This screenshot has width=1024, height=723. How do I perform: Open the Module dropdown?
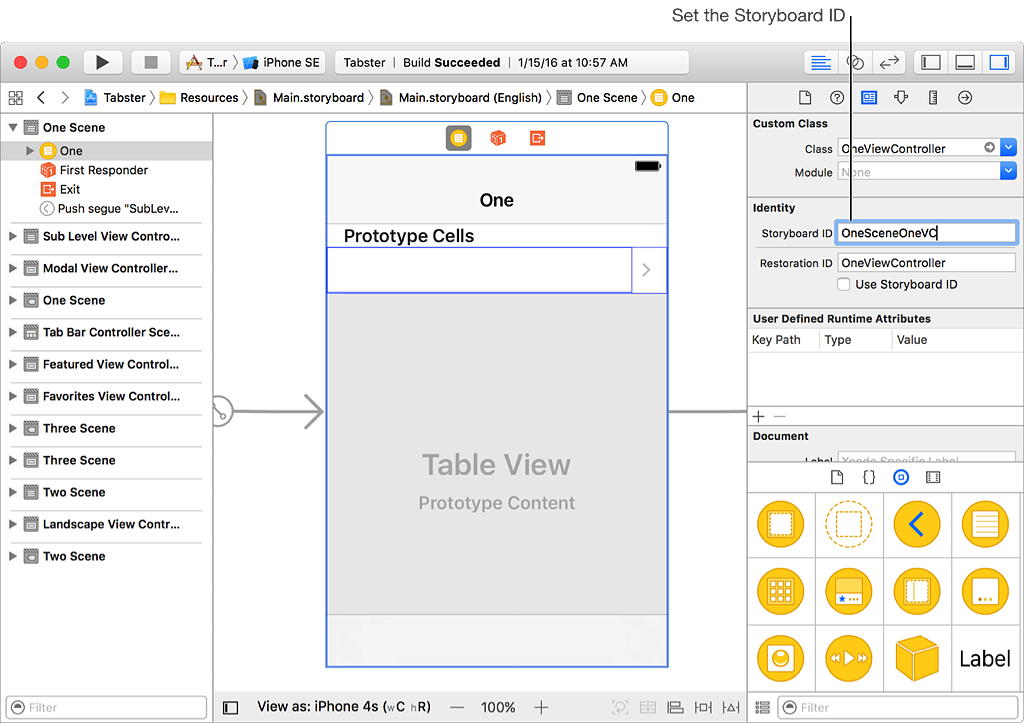(1008, 172)
